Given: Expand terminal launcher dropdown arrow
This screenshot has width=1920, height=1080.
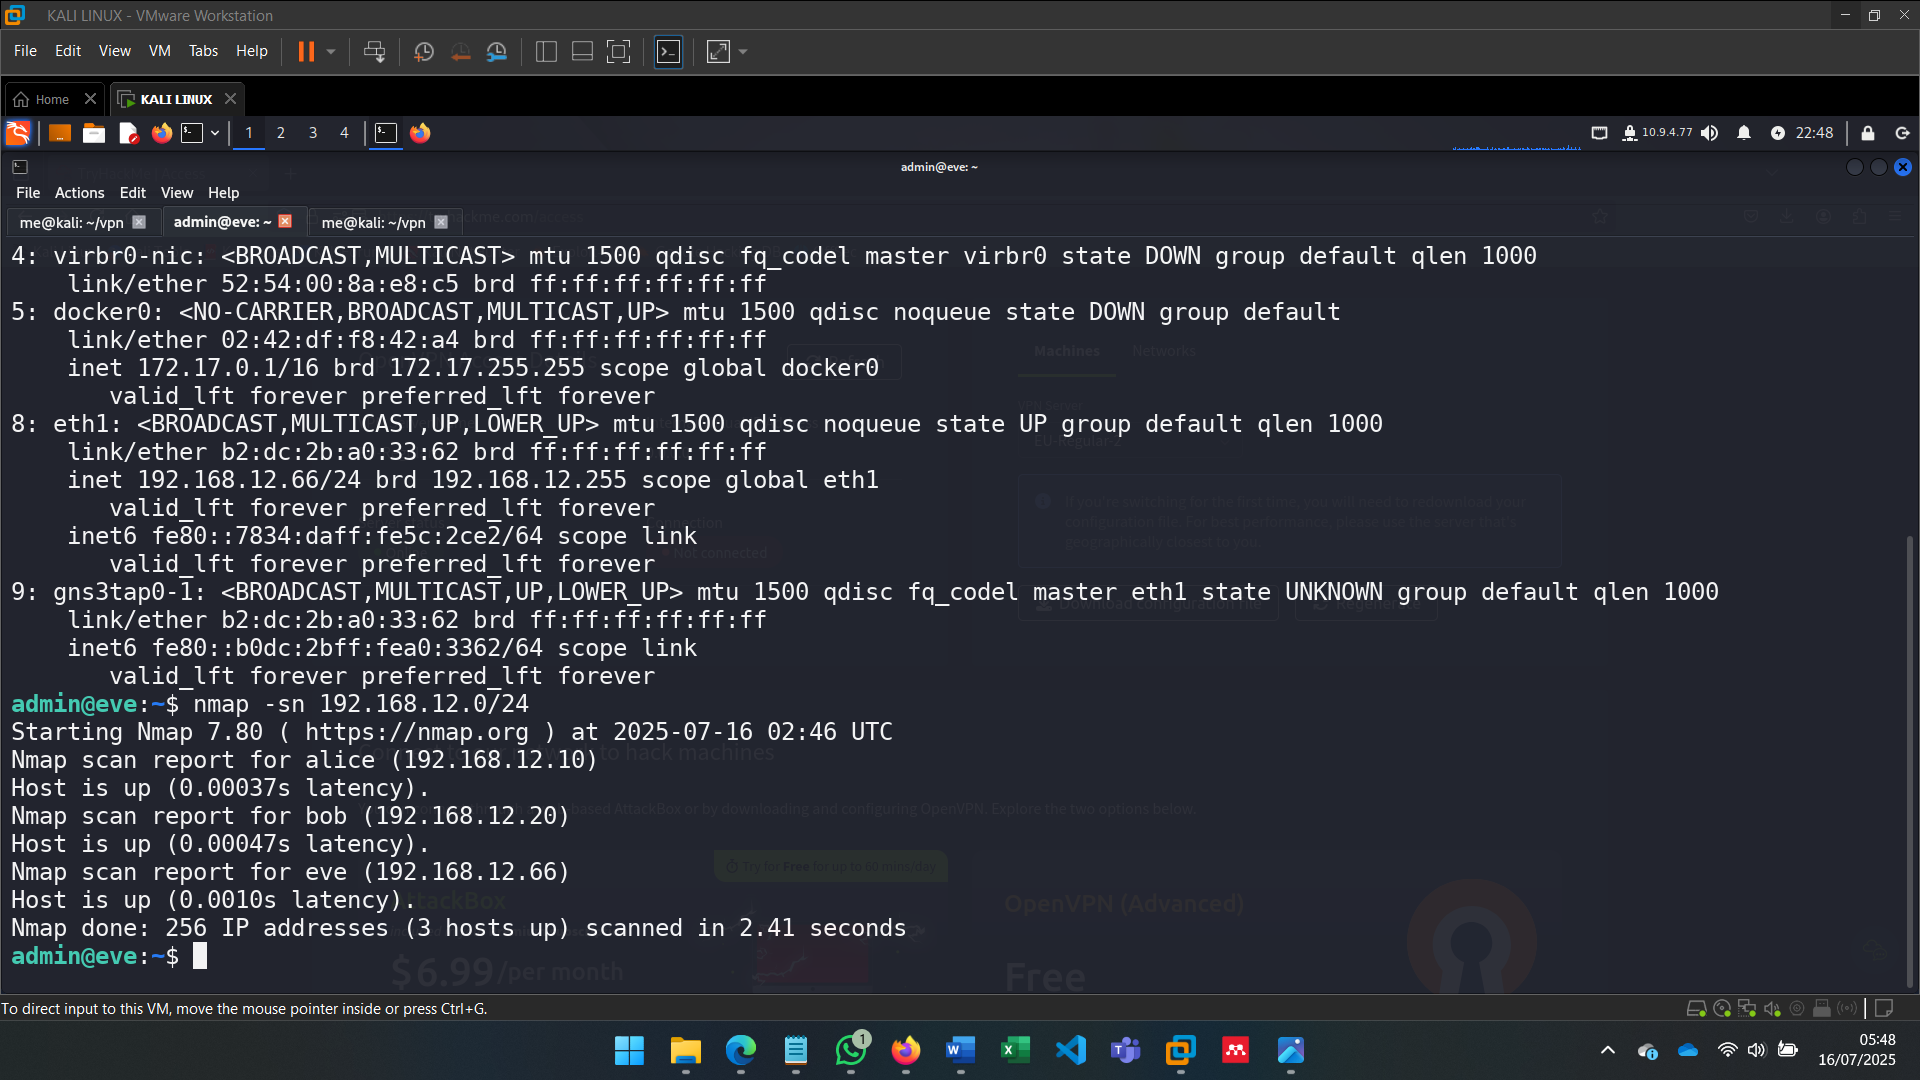Looking at the screenshot, I should pyautogui.click(x=215, y=133).
